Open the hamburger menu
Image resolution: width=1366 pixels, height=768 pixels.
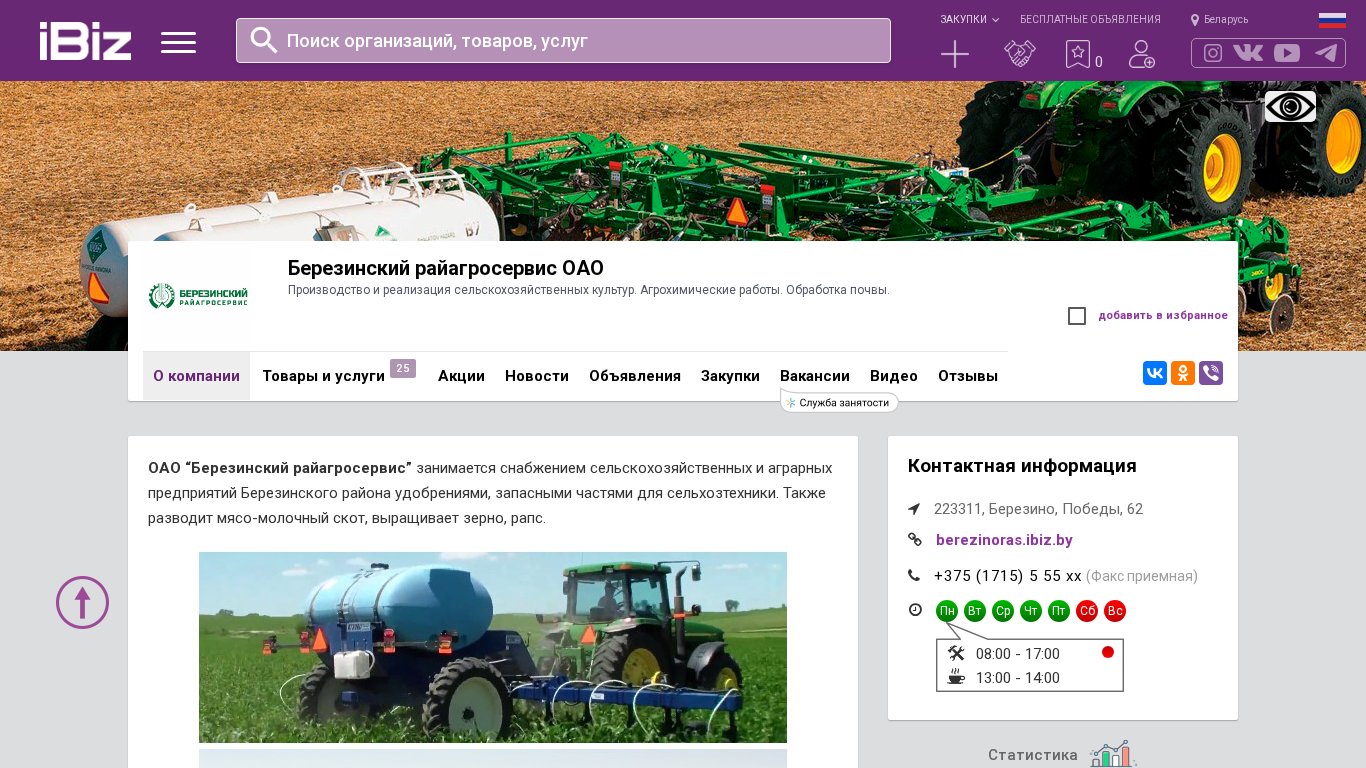coord(178,42)
